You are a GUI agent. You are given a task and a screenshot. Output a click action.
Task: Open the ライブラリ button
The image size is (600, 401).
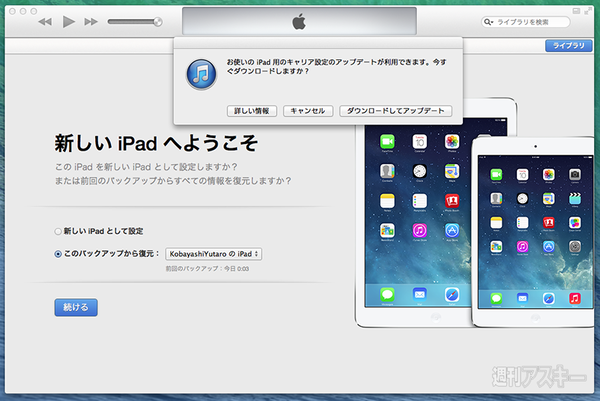coord(569,46)
